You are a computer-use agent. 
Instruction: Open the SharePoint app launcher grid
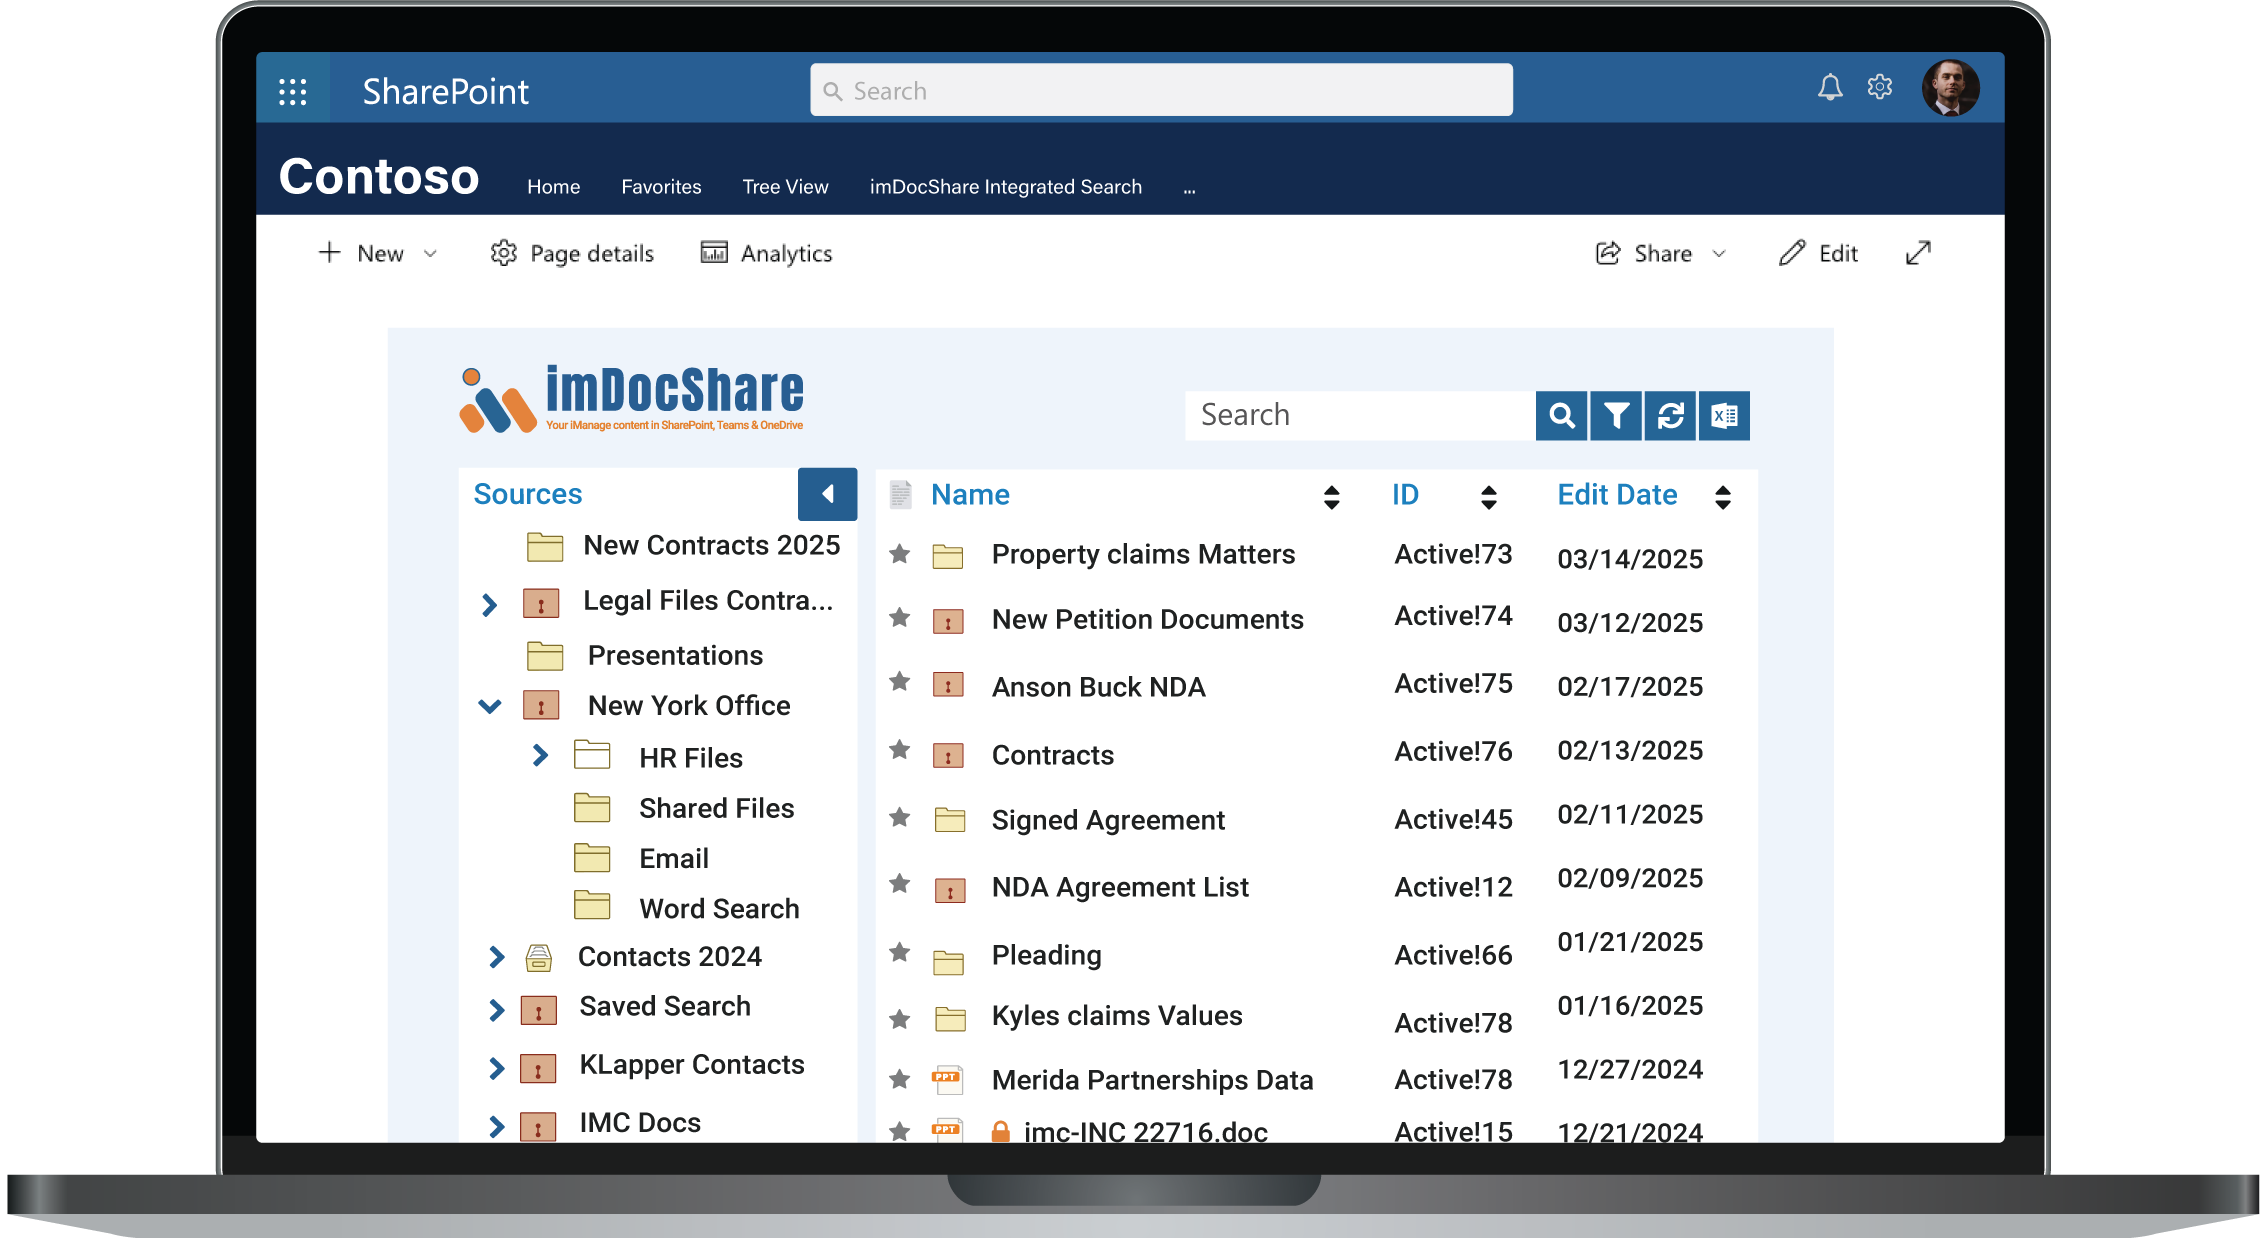point(292,91)
